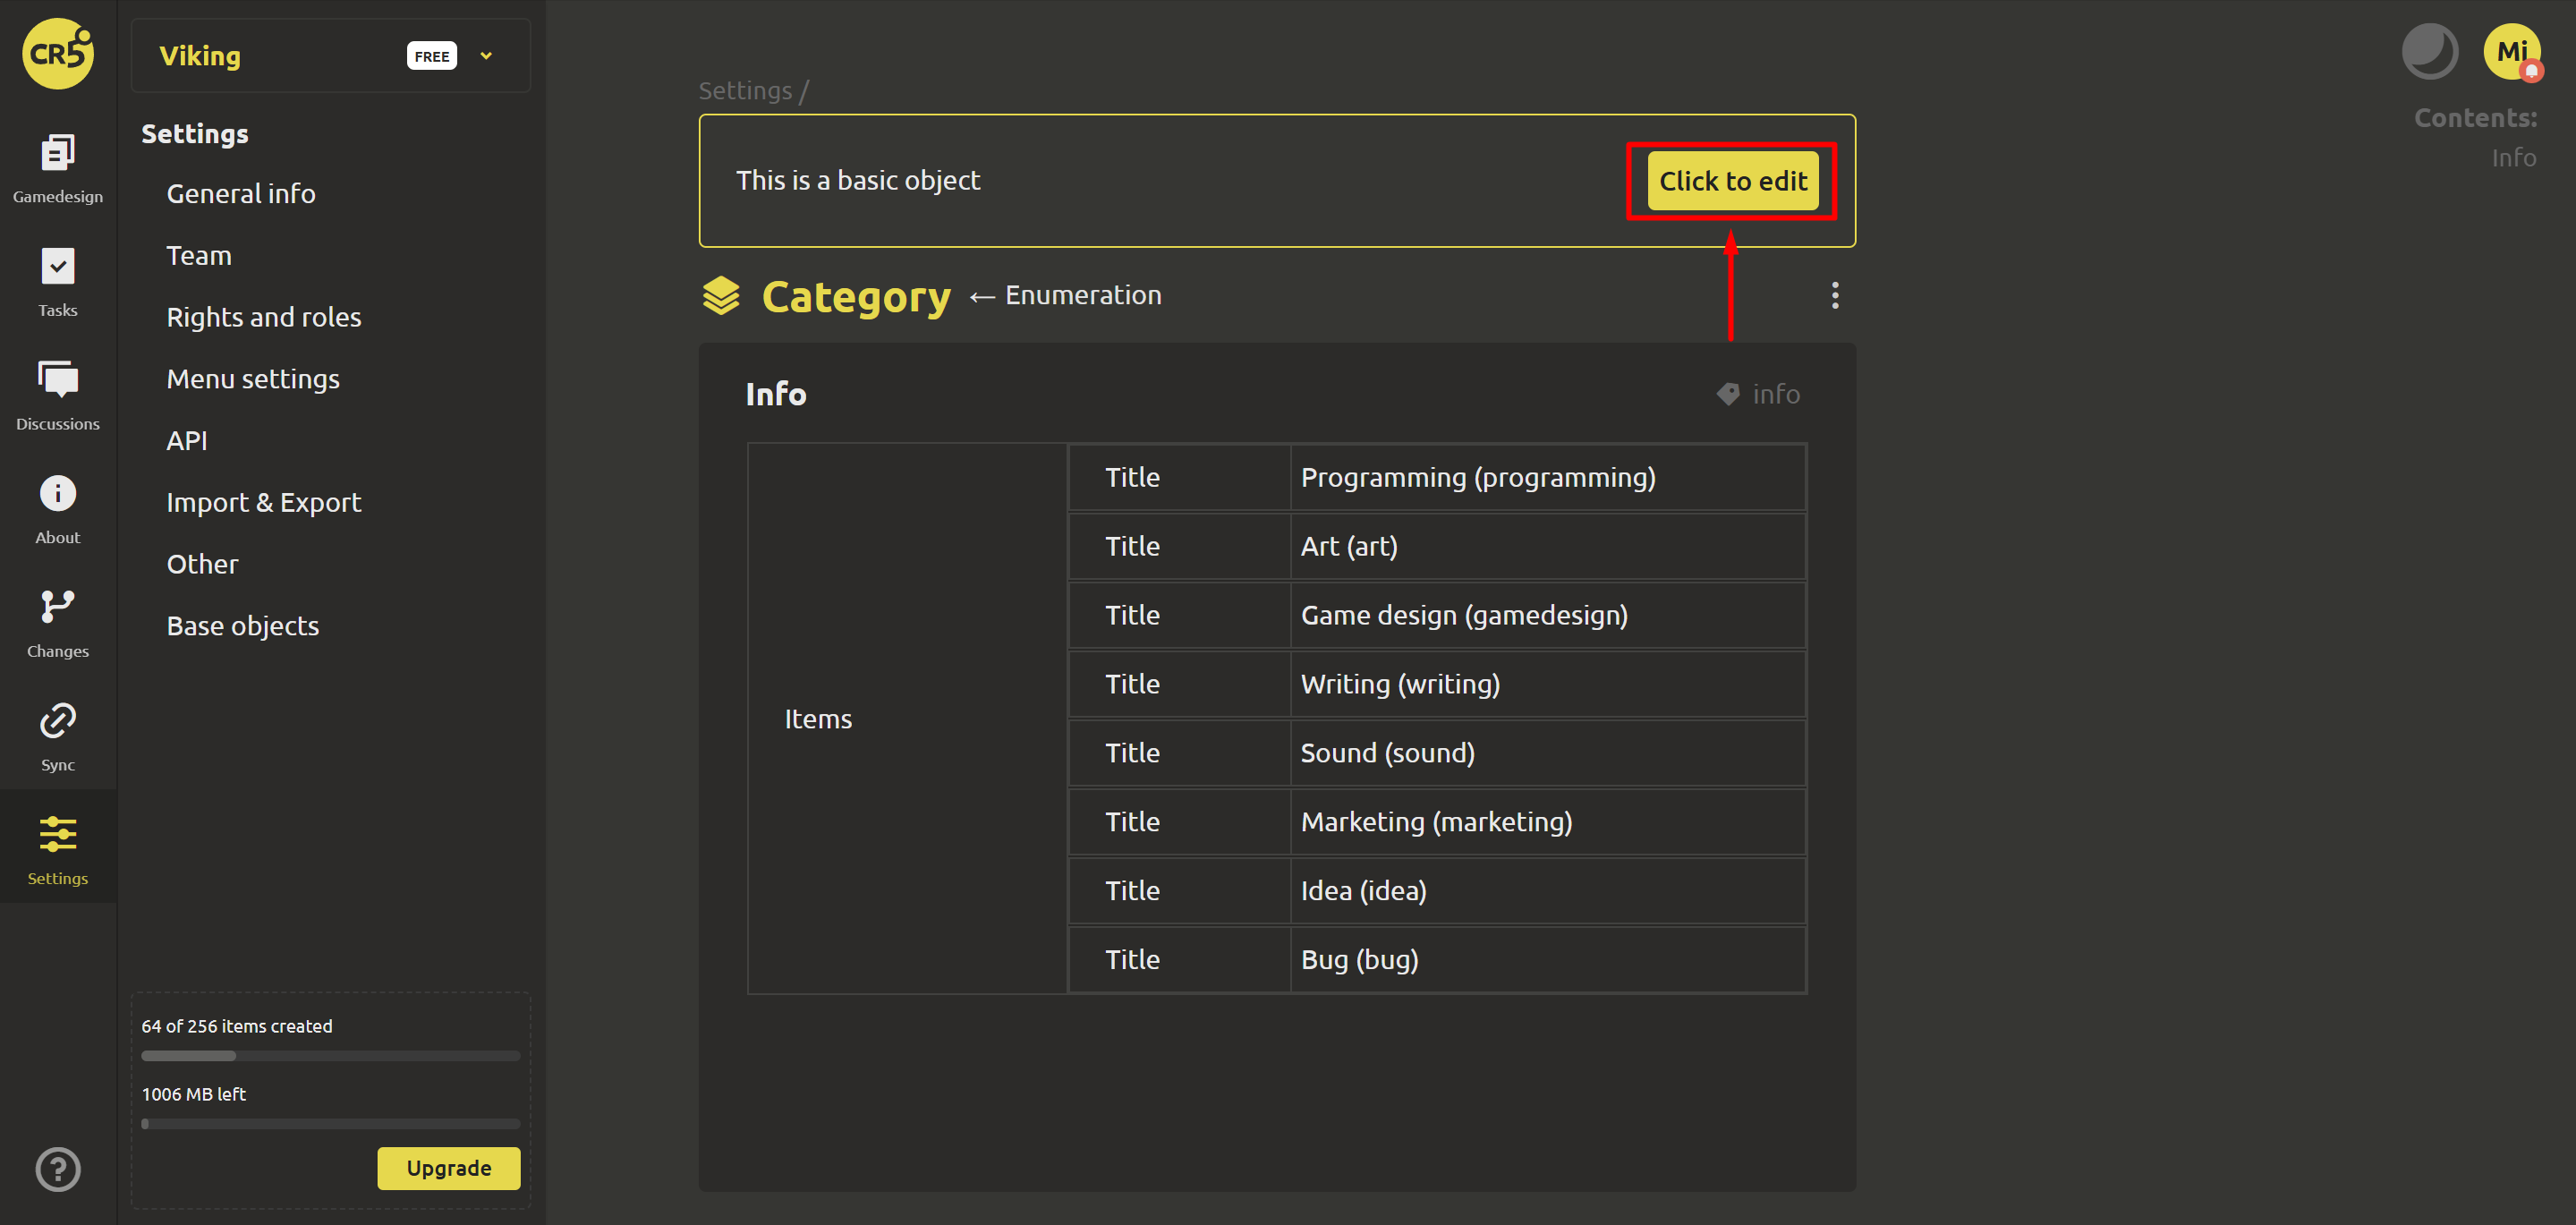Open Base objects settings
This screenshot has width=2576, height=1225.
tap(243, 626)
